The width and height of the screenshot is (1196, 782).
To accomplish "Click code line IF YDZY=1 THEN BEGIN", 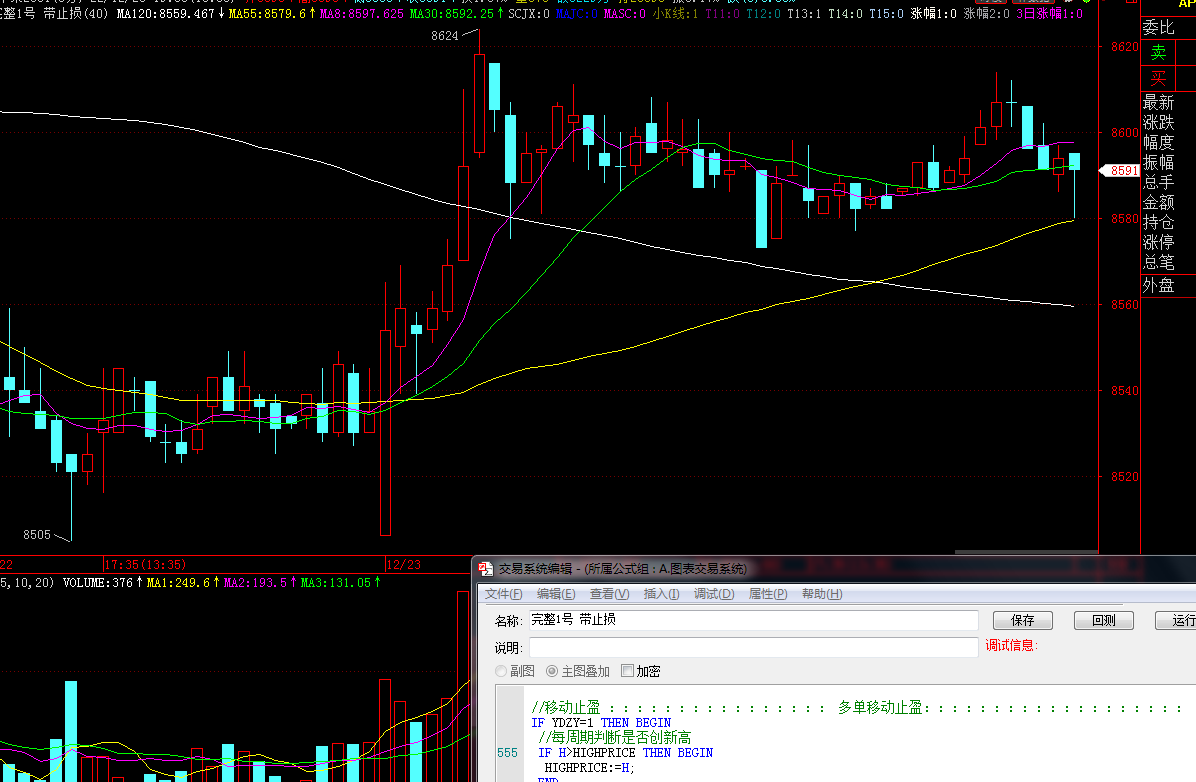I will [601, 722].
